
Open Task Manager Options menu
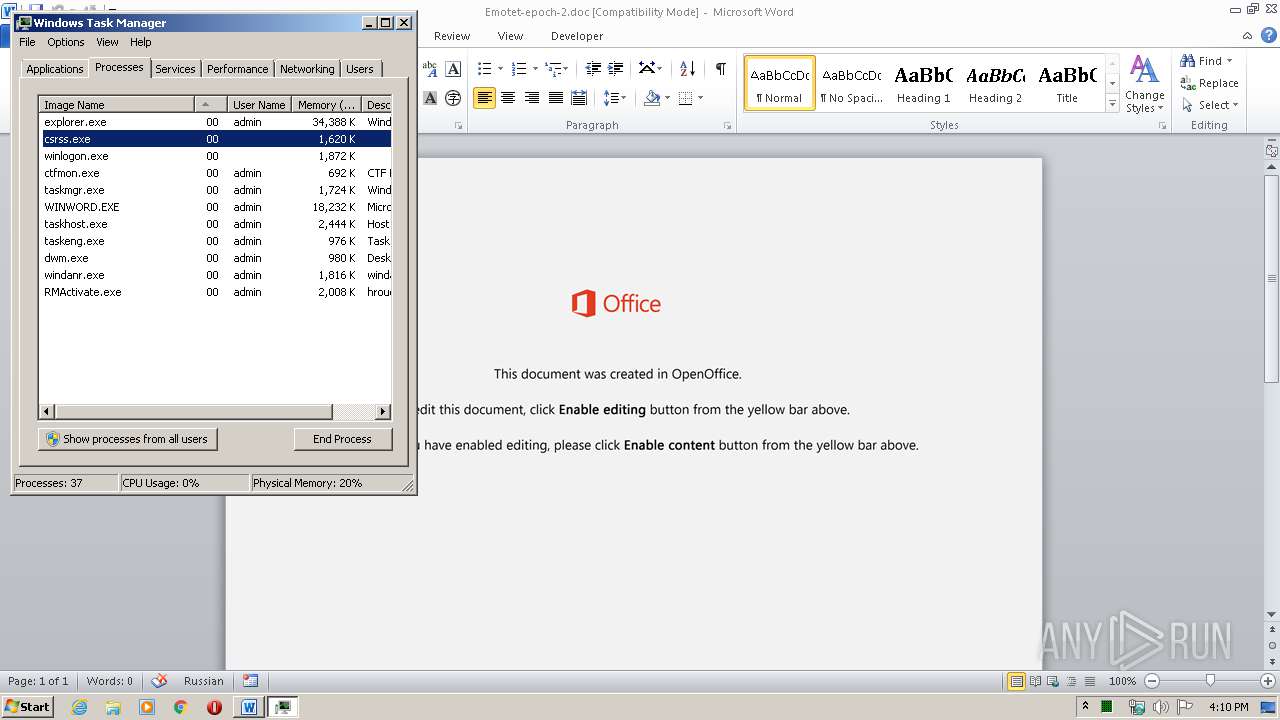coord(66,42)
